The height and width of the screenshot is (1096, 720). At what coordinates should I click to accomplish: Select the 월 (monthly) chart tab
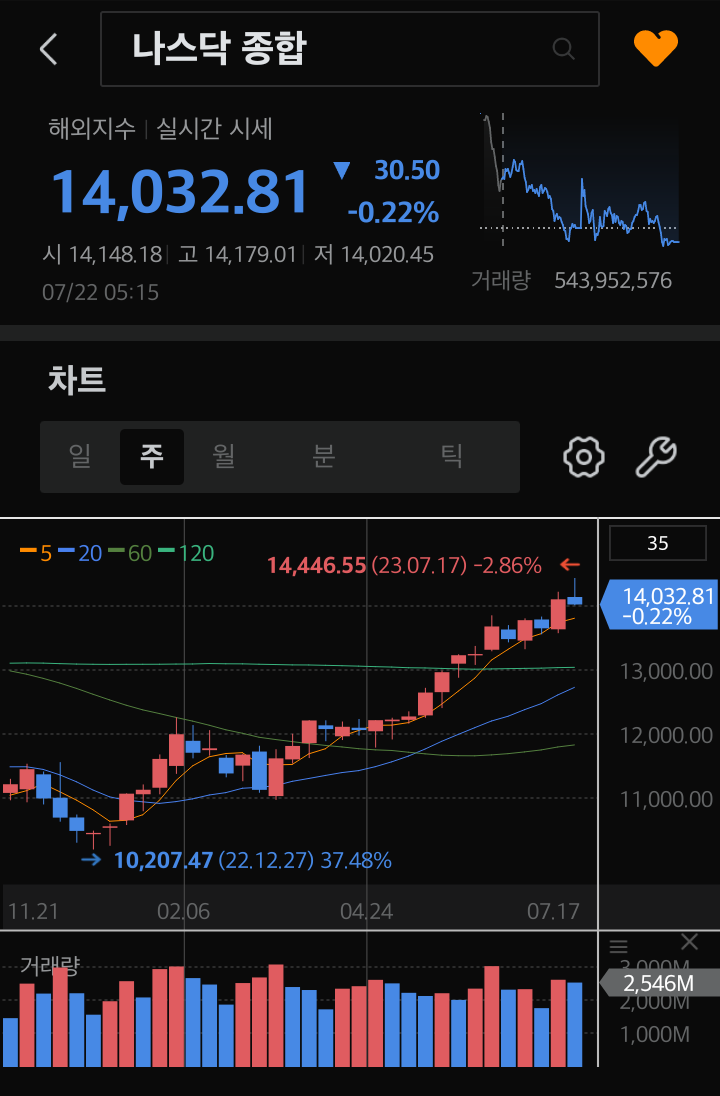point(224,456)
